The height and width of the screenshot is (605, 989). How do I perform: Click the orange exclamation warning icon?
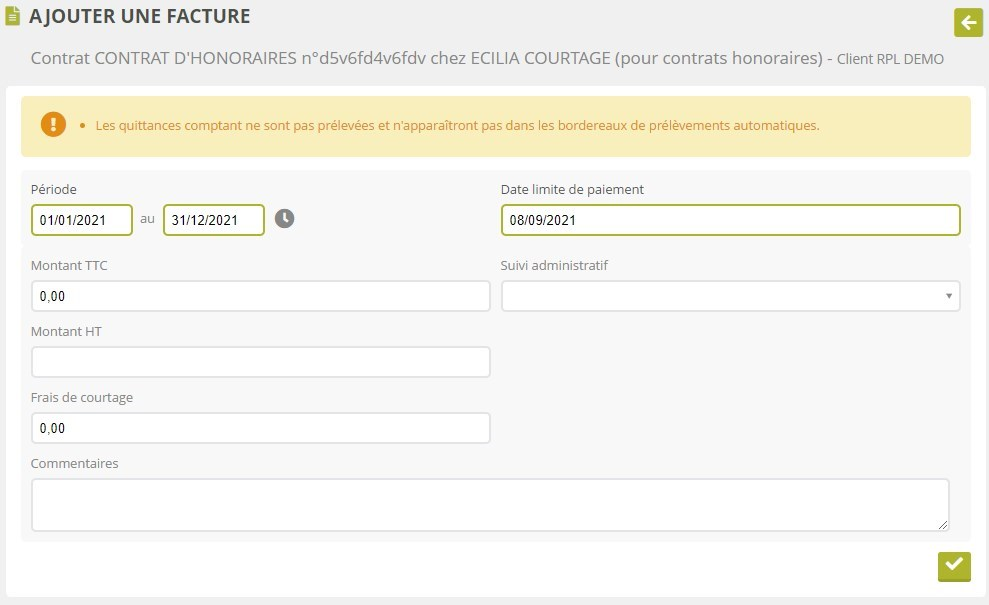(53, 125)
